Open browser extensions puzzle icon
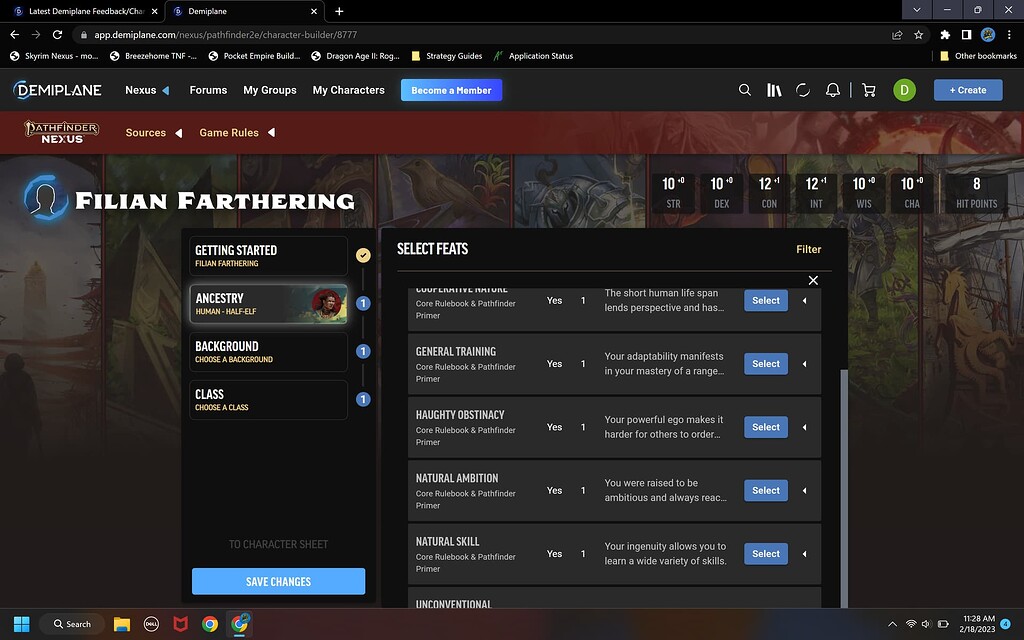Screen dimensions: 1024x640 [945, 35]
